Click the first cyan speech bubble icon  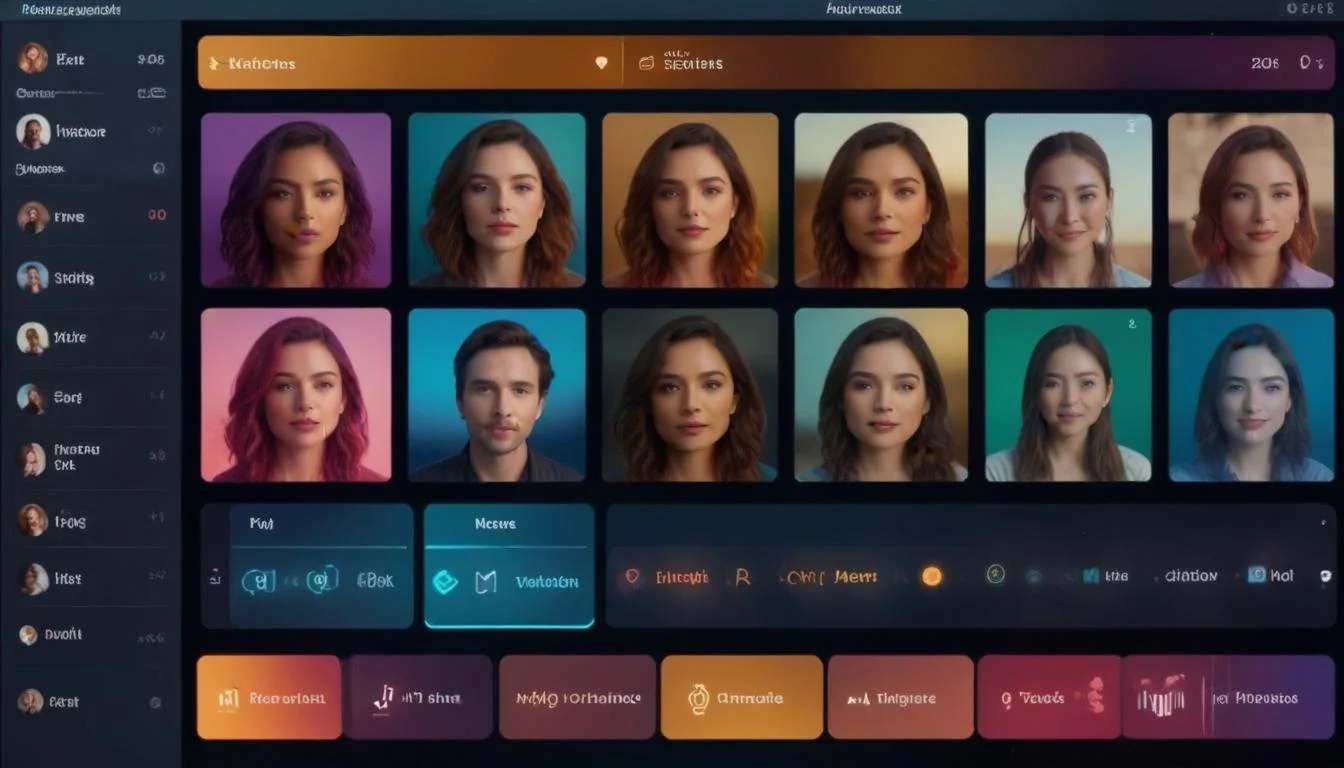click(259, 580)
